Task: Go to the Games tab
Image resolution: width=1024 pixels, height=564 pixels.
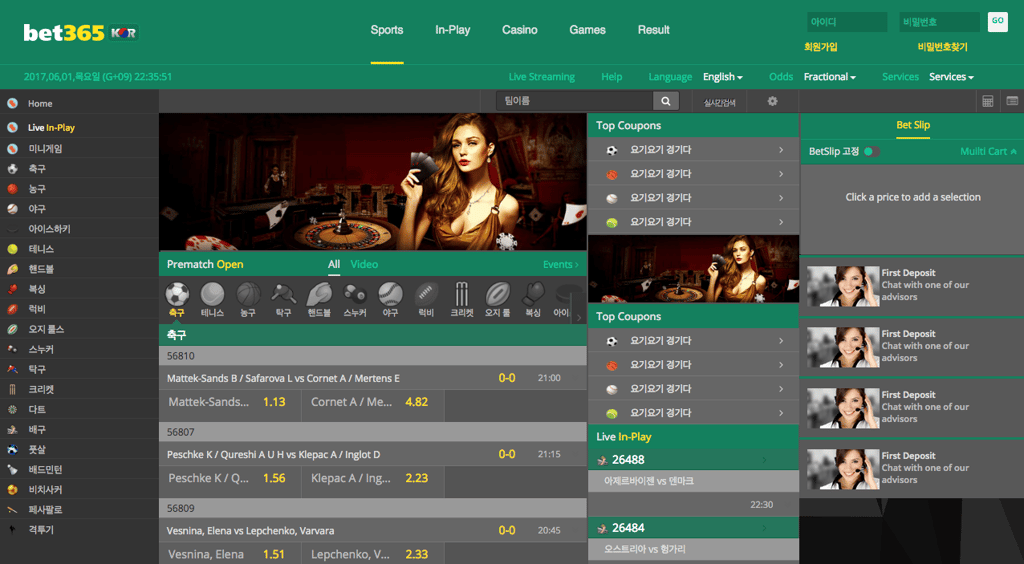Action: 587,30
